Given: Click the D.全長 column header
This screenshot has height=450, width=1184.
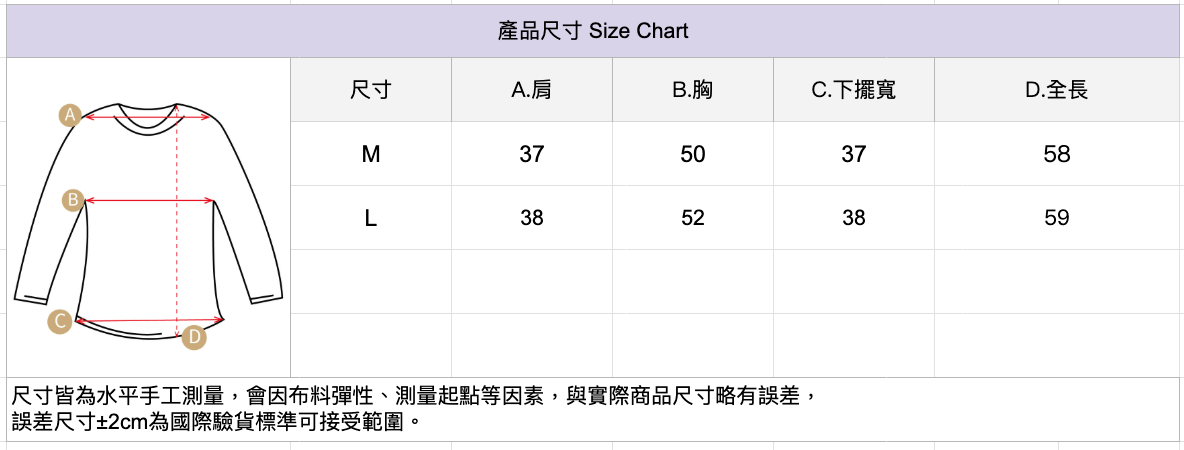Looking at the screenshot, I should [x=1057, y=90].
